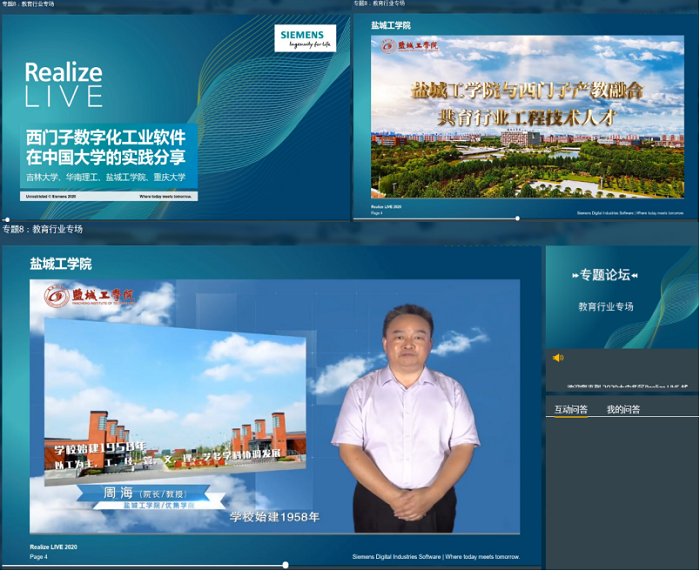Click the golden '共育行业工程技术人才' text on the campus slide
Screen dimensions: 700x571
coord(527,118)
